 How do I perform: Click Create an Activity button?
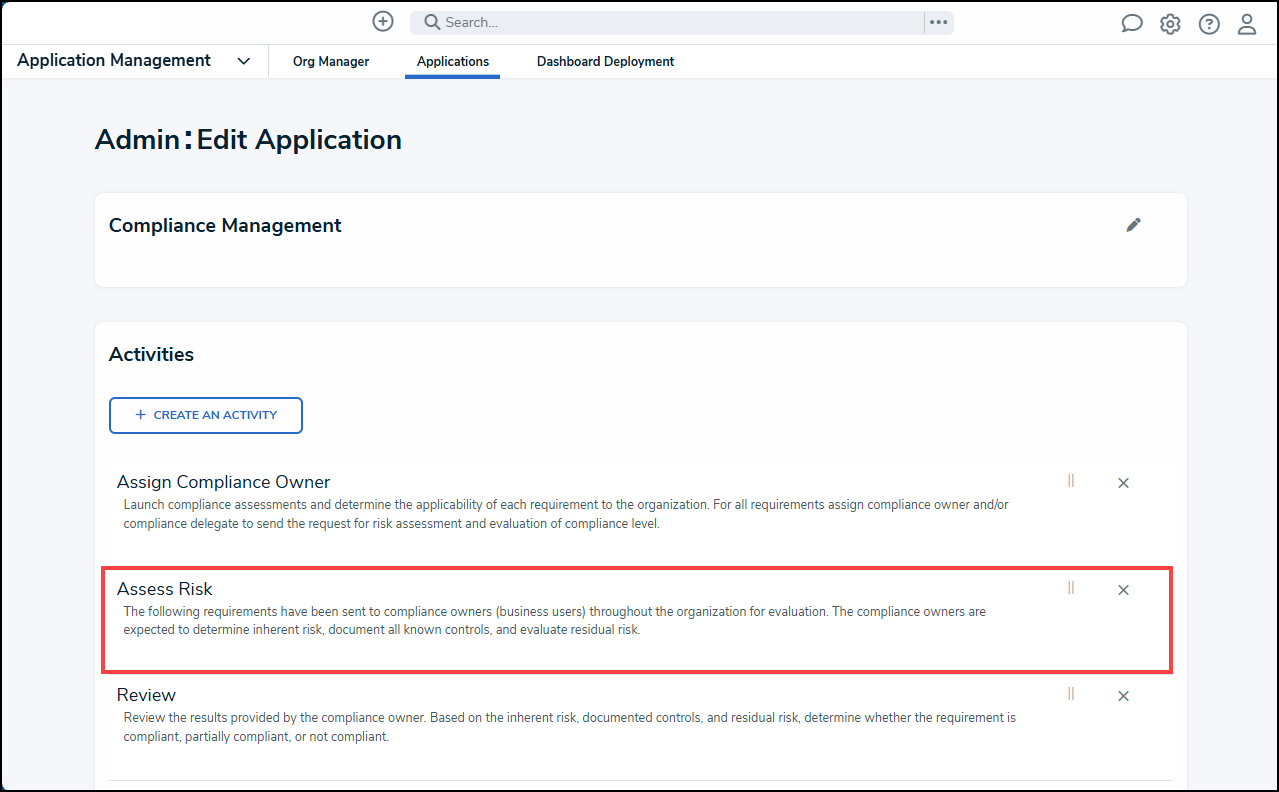click(206, 415)
